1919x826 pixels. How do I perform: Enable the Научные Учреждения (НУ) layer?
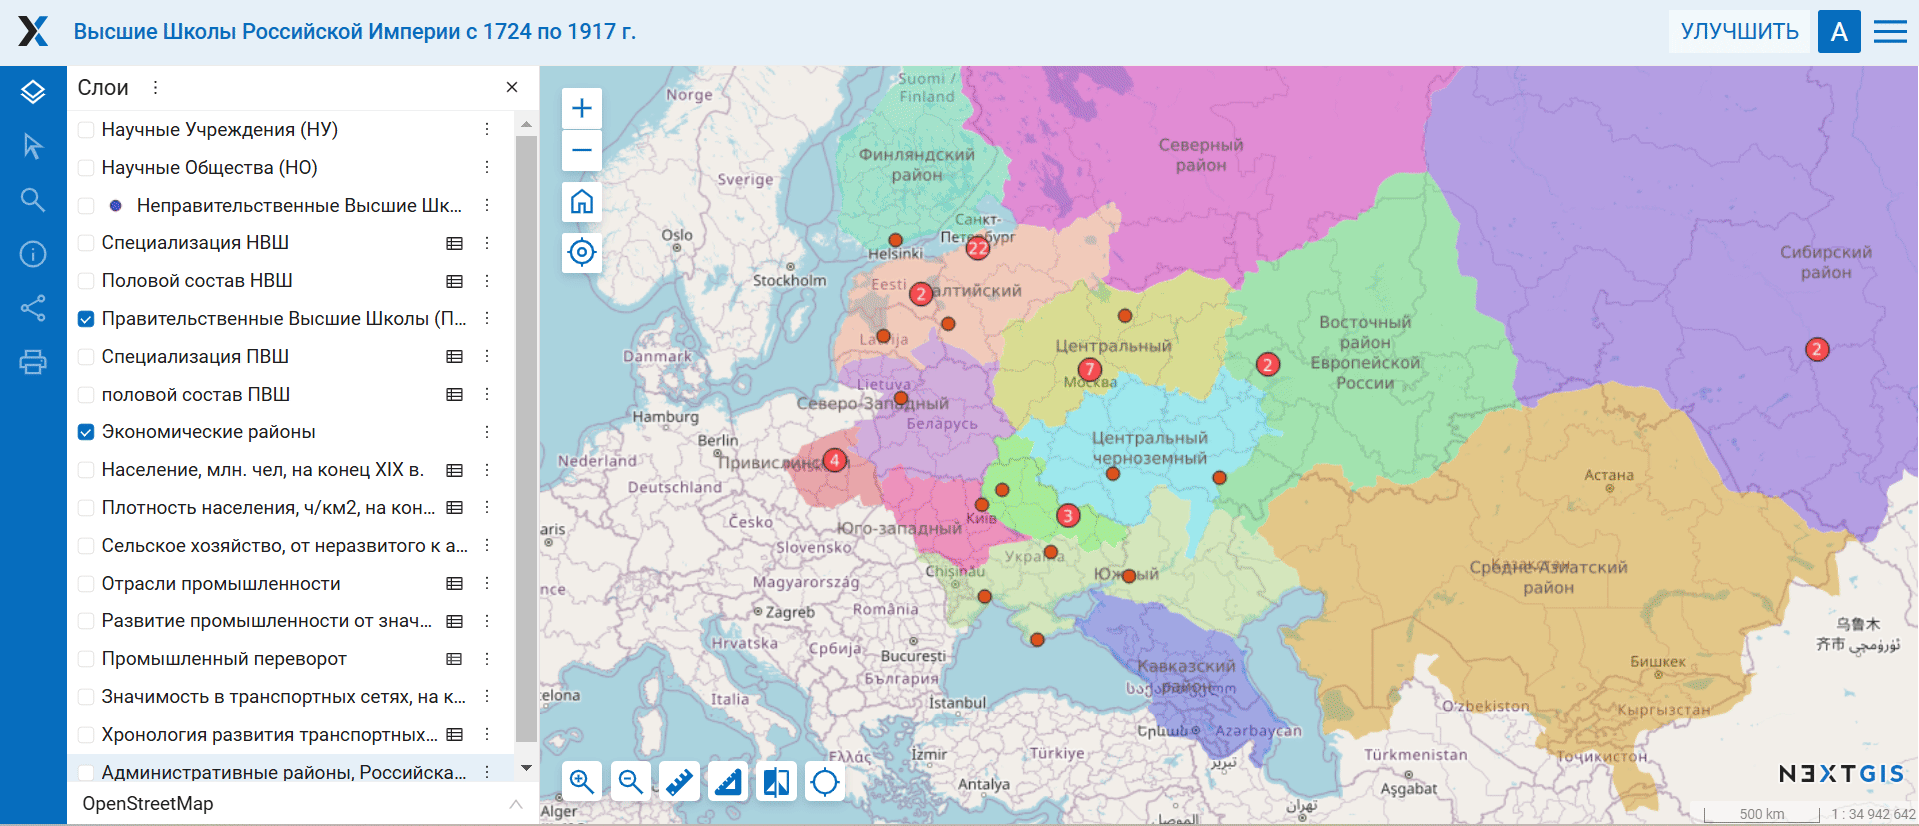pyautogui.click(x=87, y=130)
